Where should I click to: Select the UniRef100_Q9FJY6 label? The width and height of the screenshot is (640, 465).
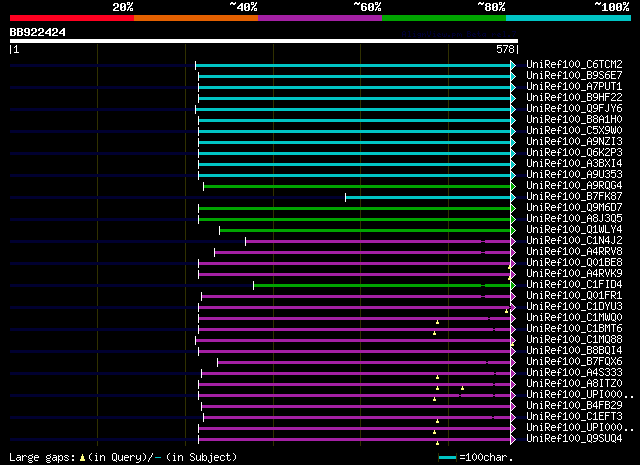[x=574, y=109]
